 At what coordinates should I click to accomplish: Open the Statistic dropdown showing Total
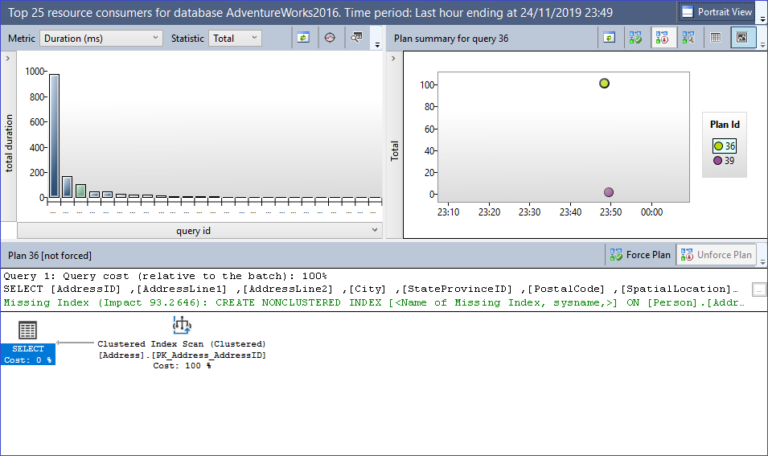point(235,38)
